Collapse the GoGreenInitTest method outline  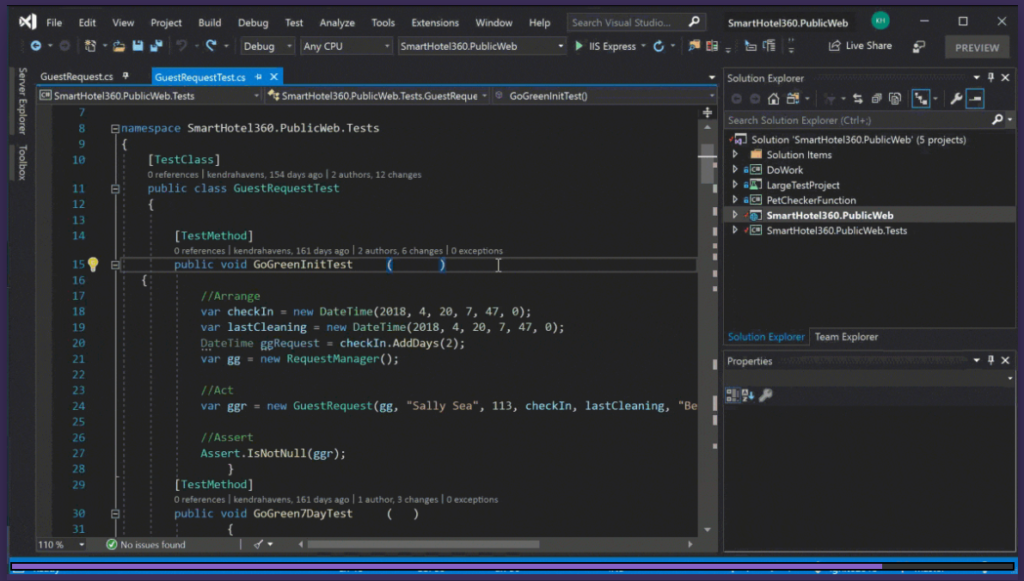pyautogui.click(x=115, y=265)
